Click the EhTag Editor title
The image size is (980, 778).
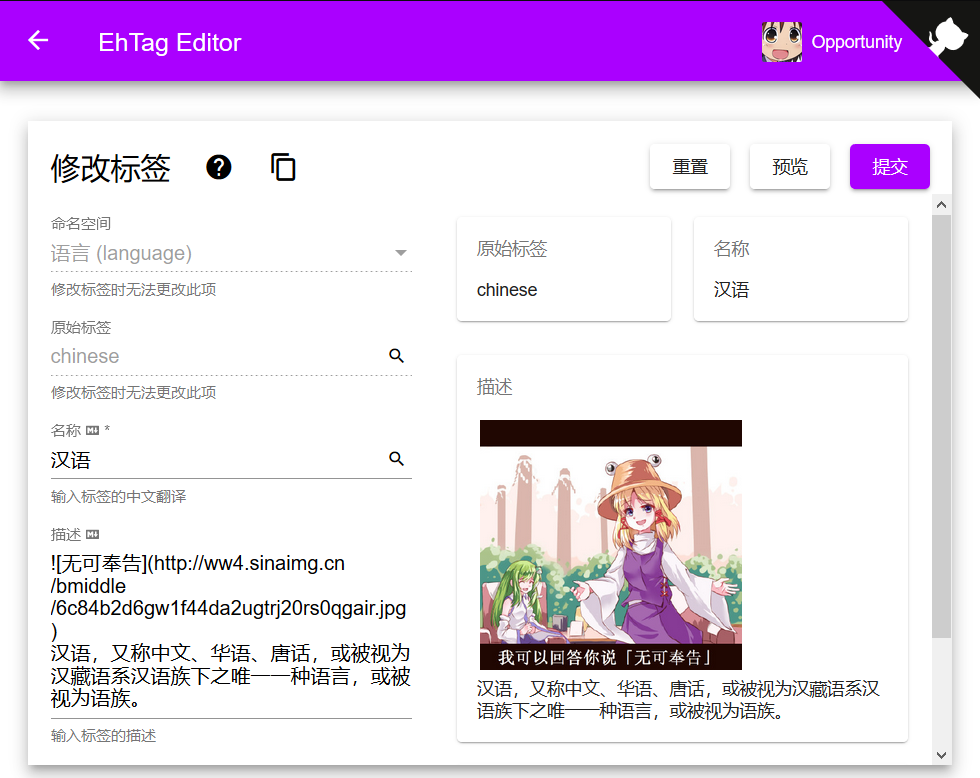click(169, 42)
